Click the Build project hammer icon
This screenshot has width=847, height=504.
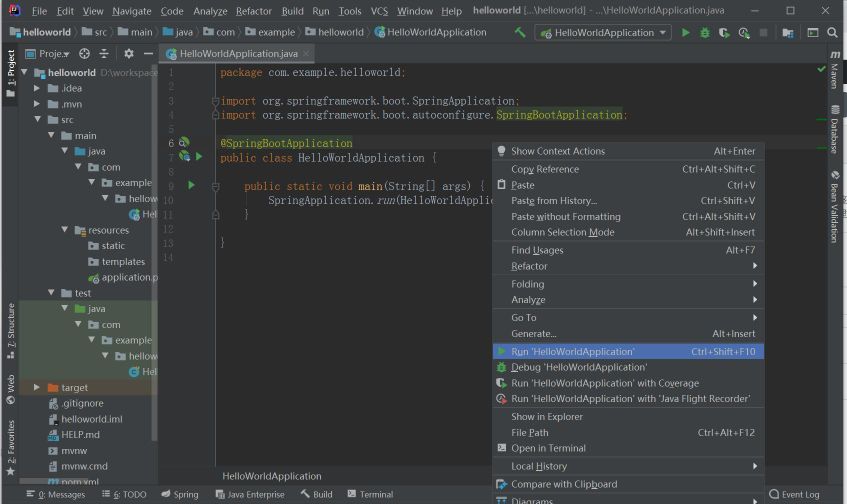coord(520,32)
